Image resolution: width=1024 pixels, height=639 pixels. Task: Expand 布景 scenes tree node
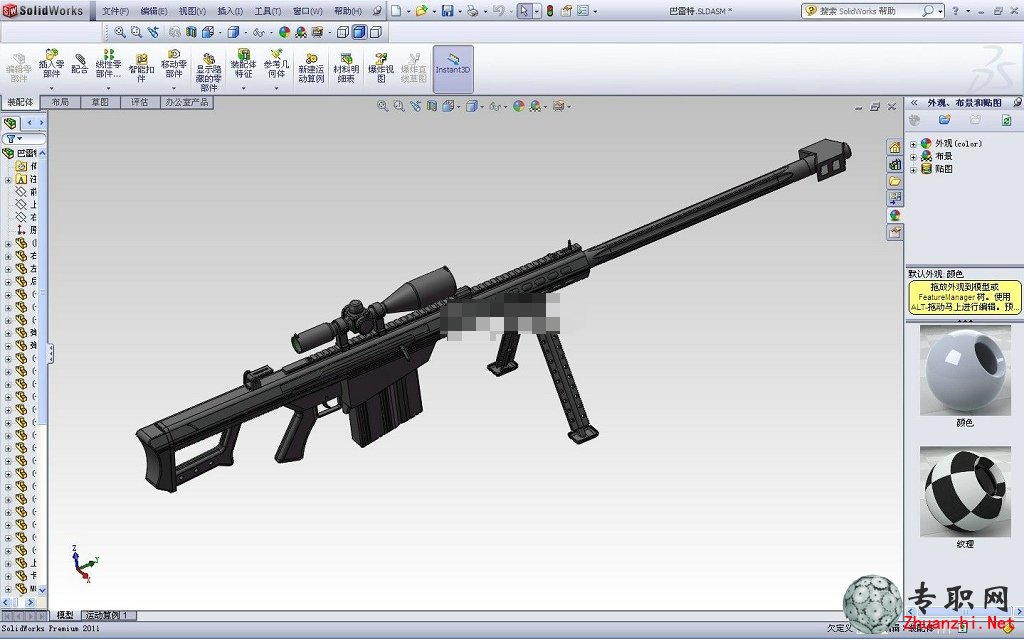[913, 157]
